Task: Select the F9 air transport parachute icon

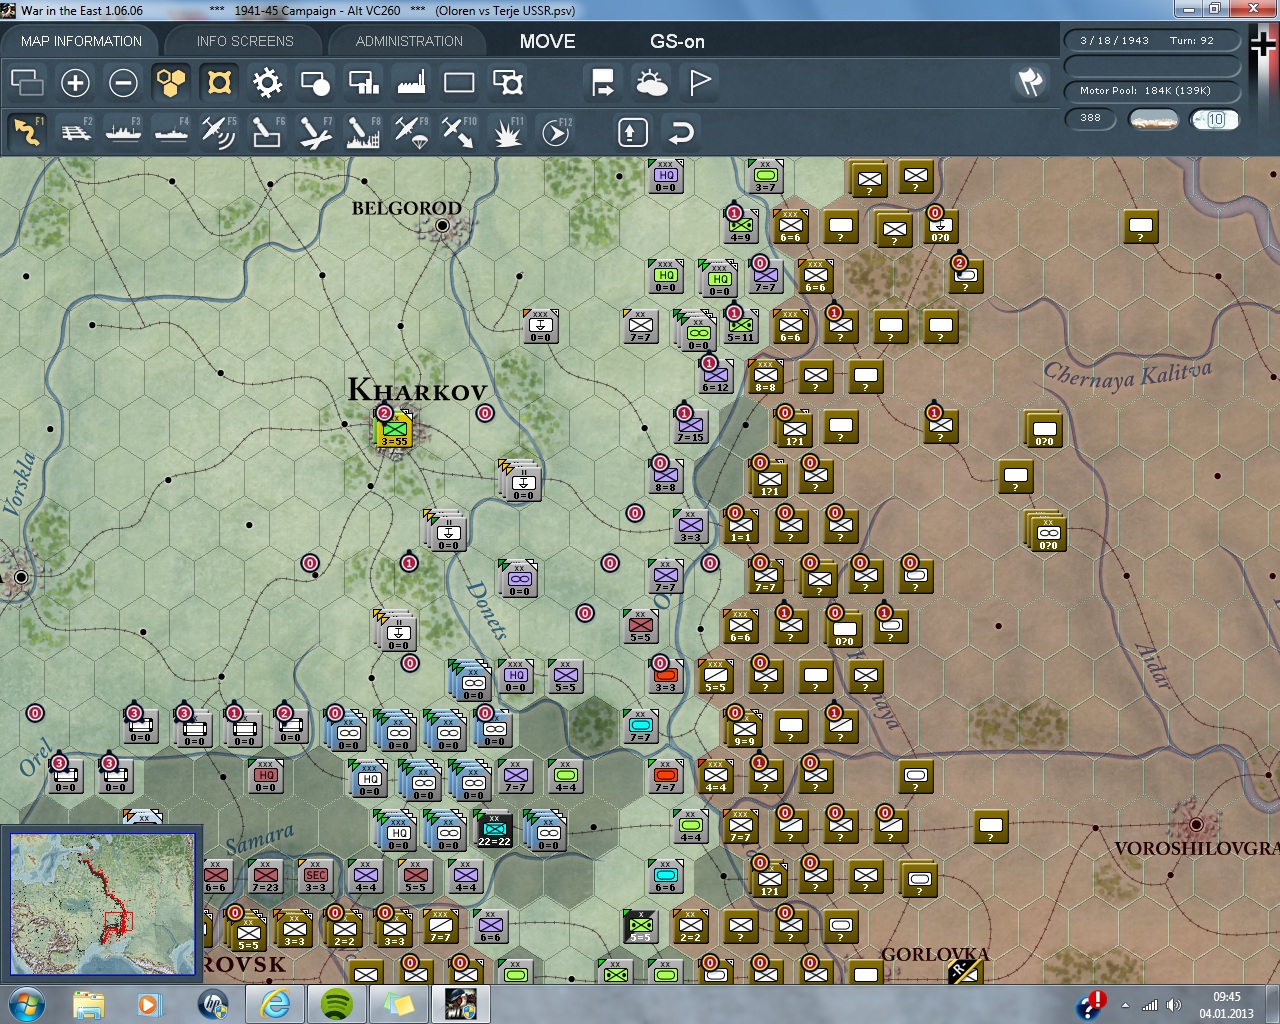Action: (411, 132)
